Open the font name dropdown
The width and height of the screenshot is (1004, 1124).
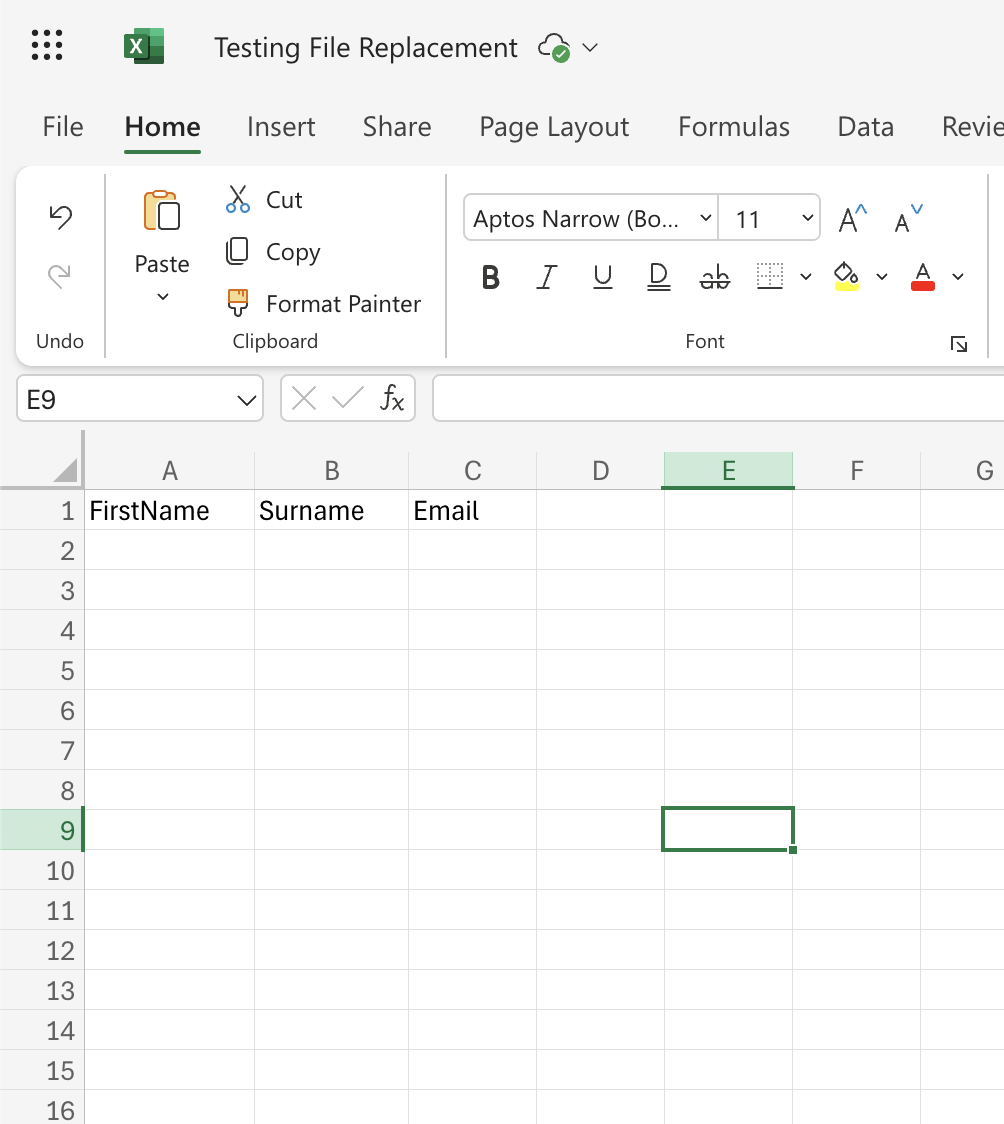(x=706, y=217)
